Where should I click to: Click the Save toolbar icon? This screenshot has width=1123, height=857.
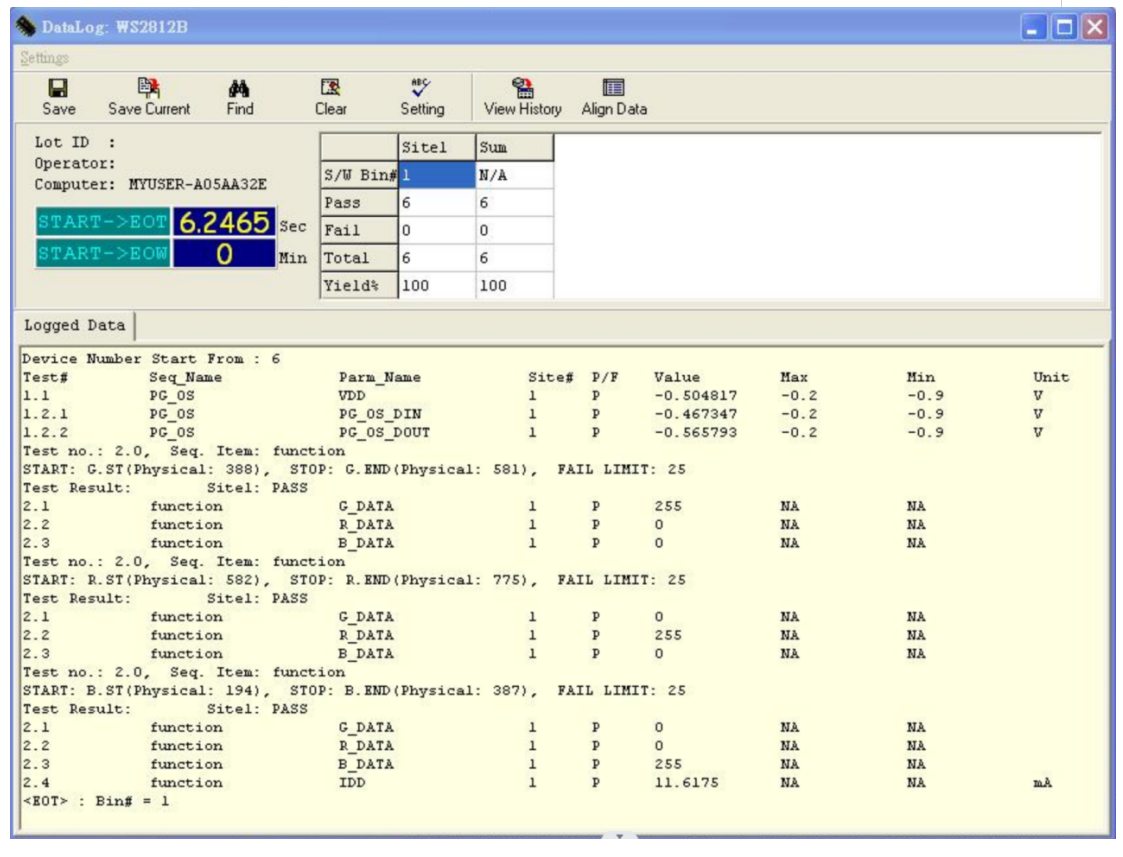[x=58, y=88]
